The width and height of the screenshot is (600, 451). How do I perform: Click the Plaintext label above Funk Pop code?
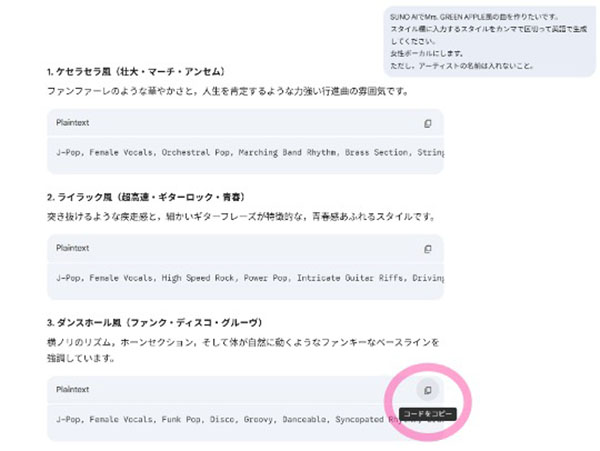[73, 390]
